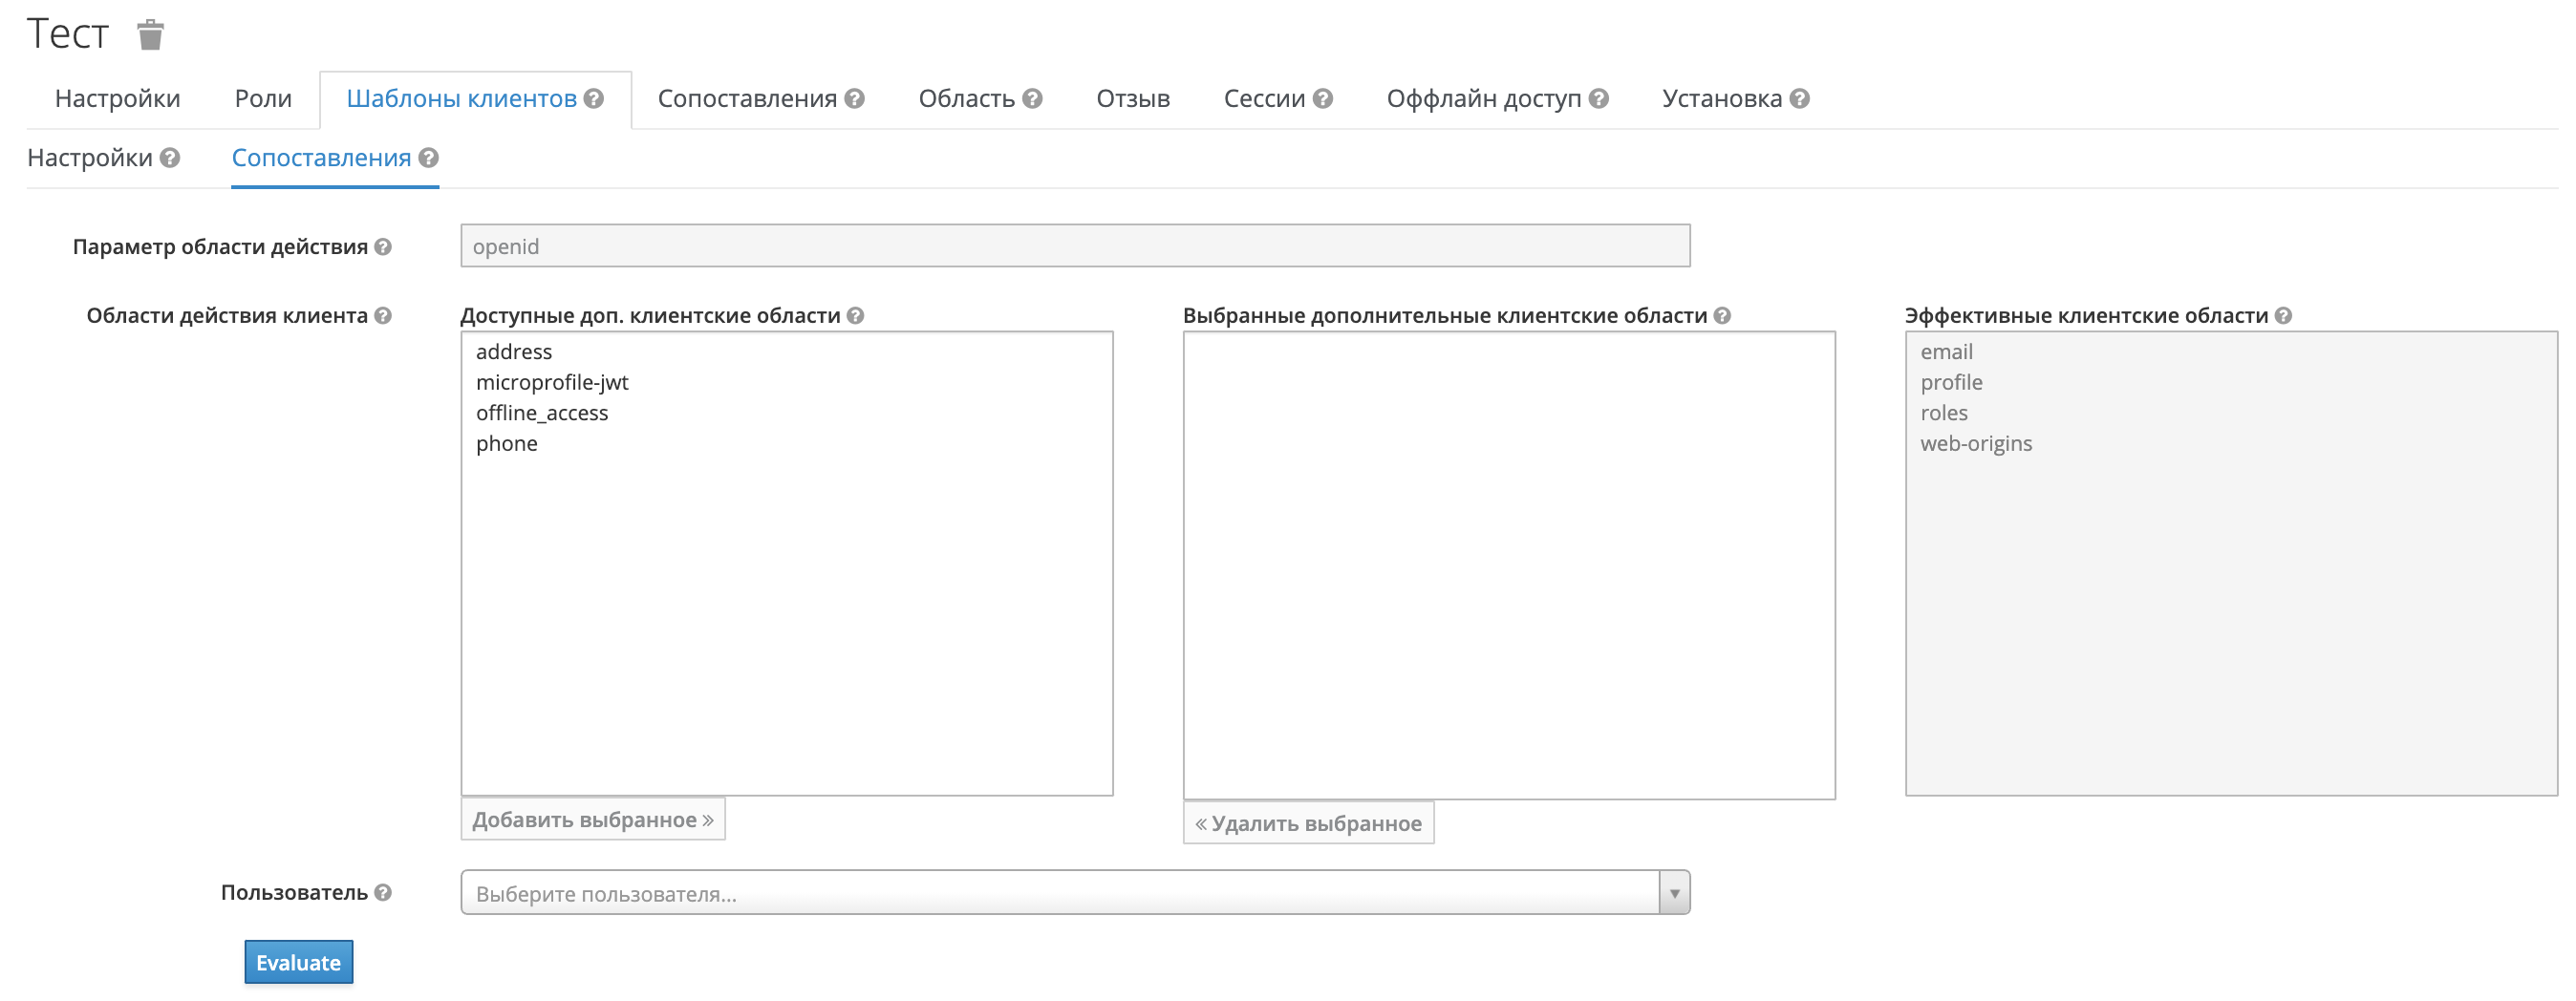Click help icon next to Оффлайн доступ
The width and height of the screenshot is (2576, 1001).
click(x=1599, y=99)
